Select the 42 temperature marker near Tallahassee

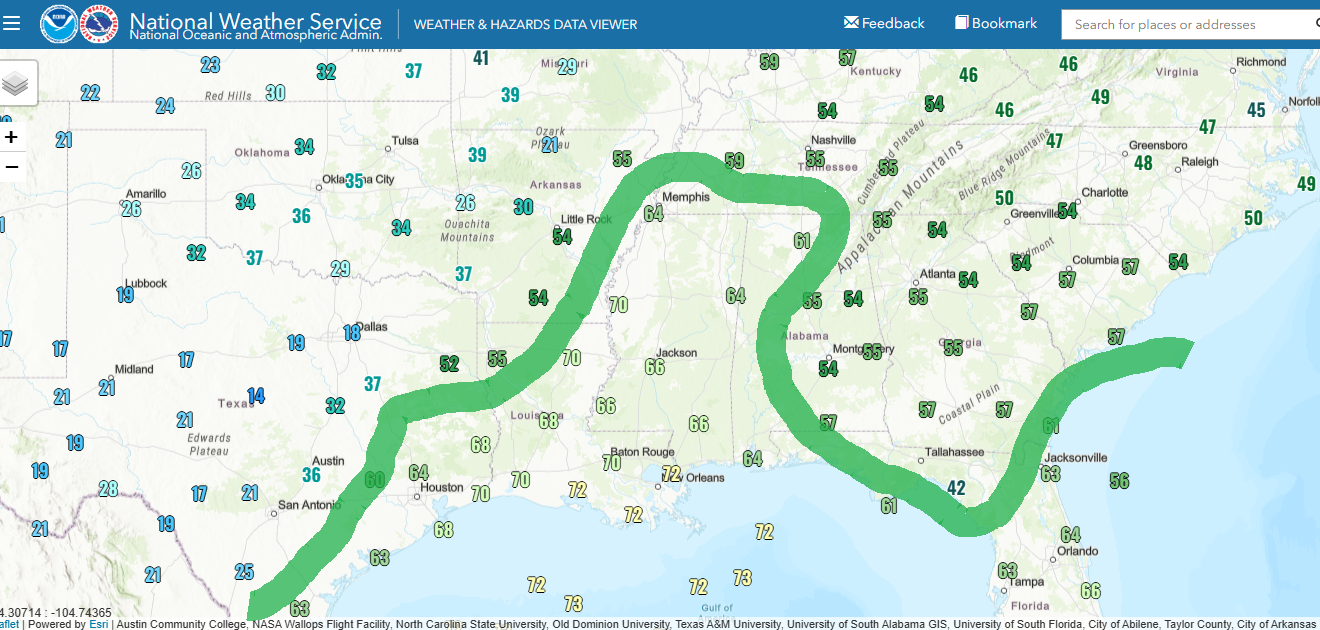[956, 488]
